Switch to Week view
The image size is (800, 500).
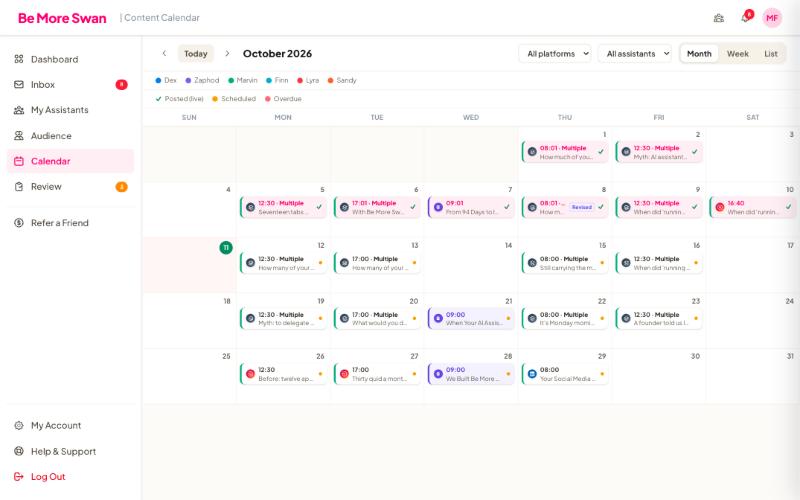coord(737,54)
